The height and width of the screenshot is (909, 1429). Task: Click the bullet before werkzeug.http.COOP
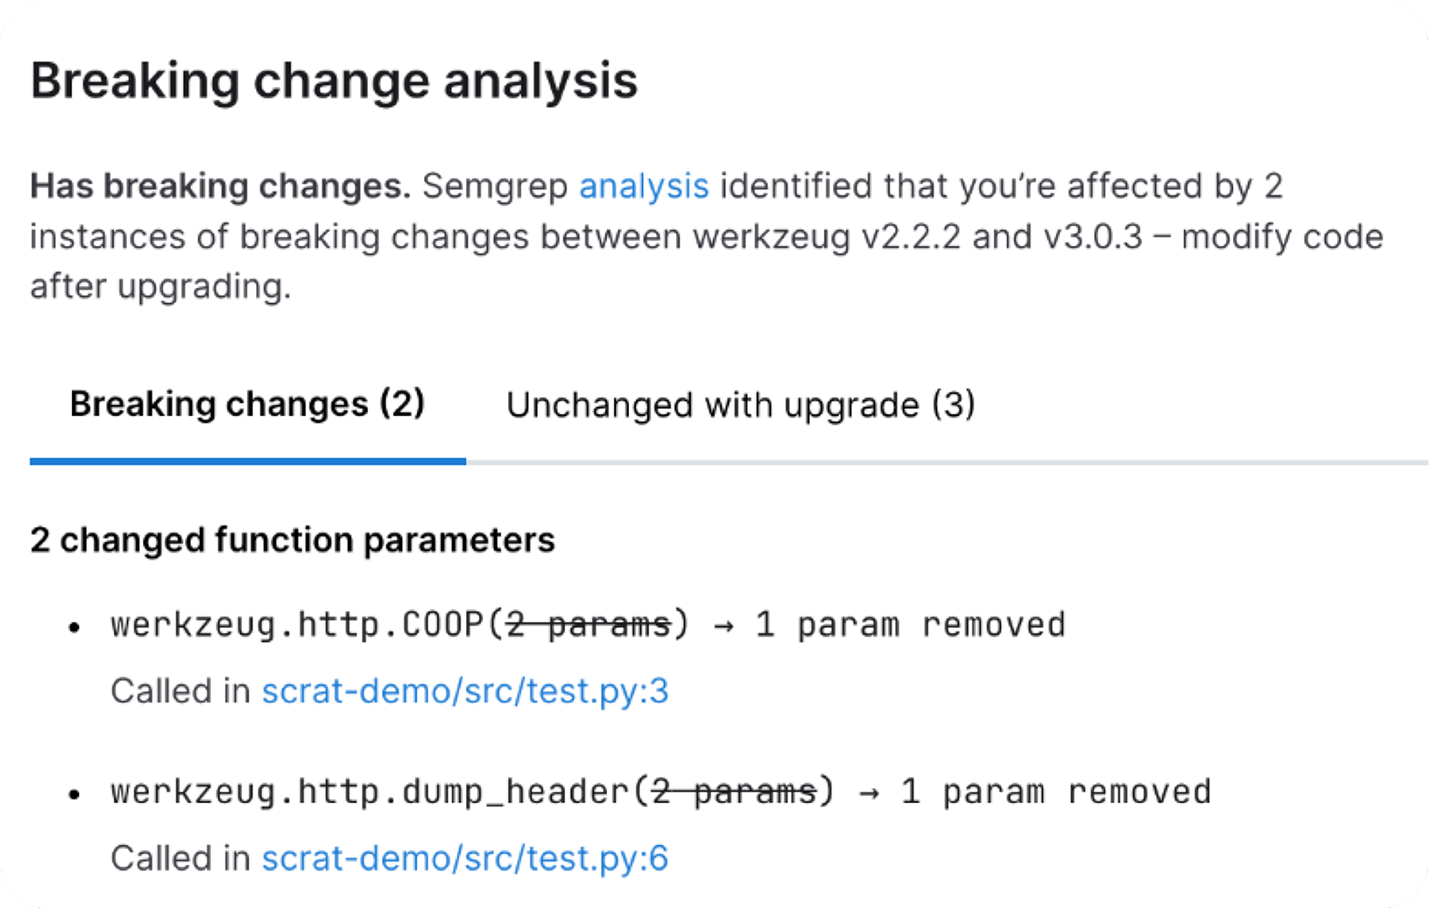(74, 628)
